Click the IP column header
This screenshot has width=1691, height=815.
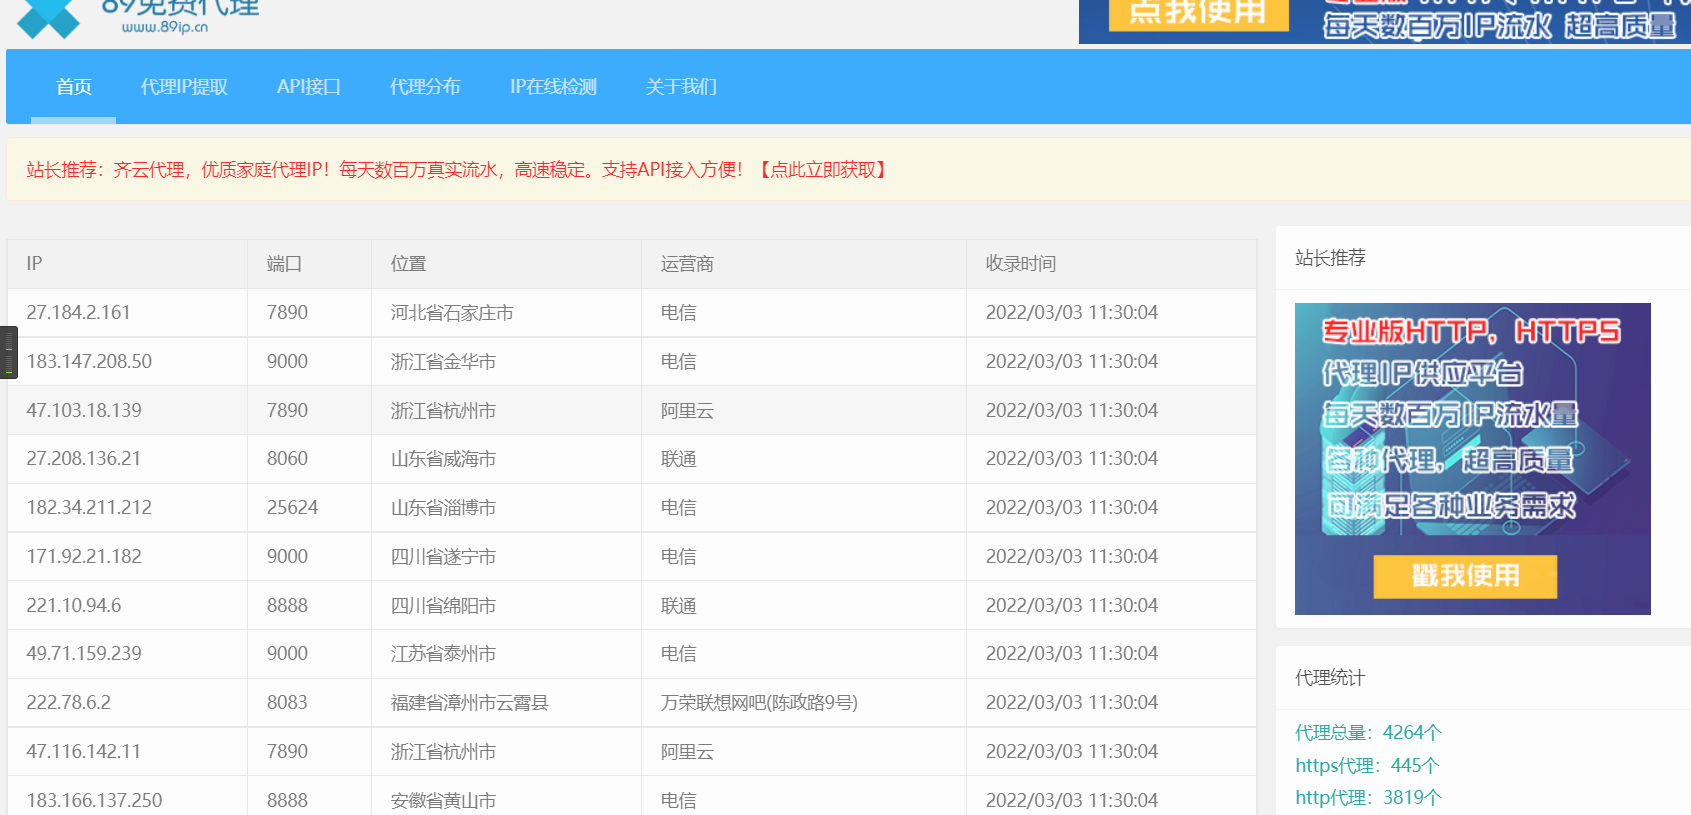pyautogui.click(x=34, y=264)
